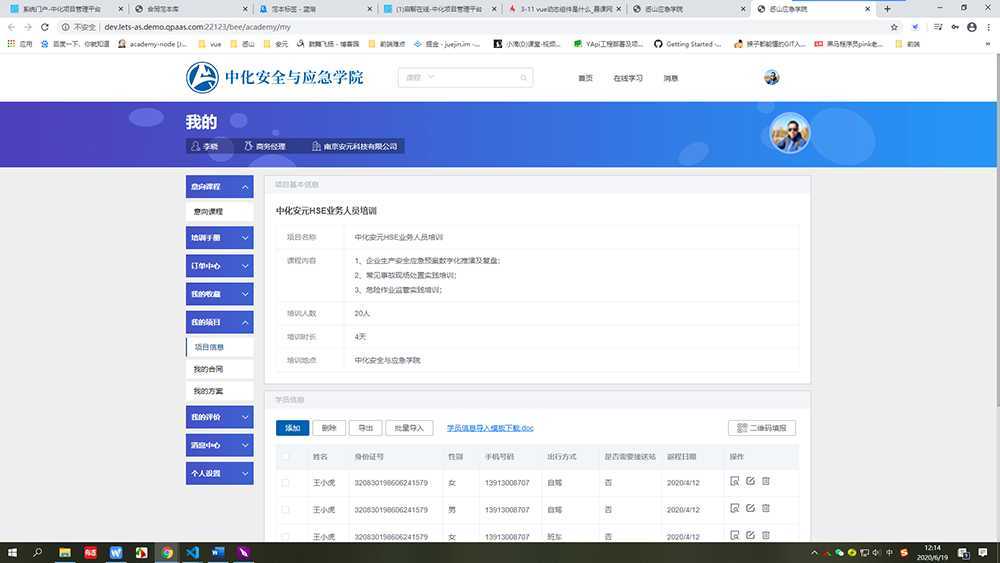Tick the select-all checkbox in the table header
1000x563 pixels.
[285, 457]
